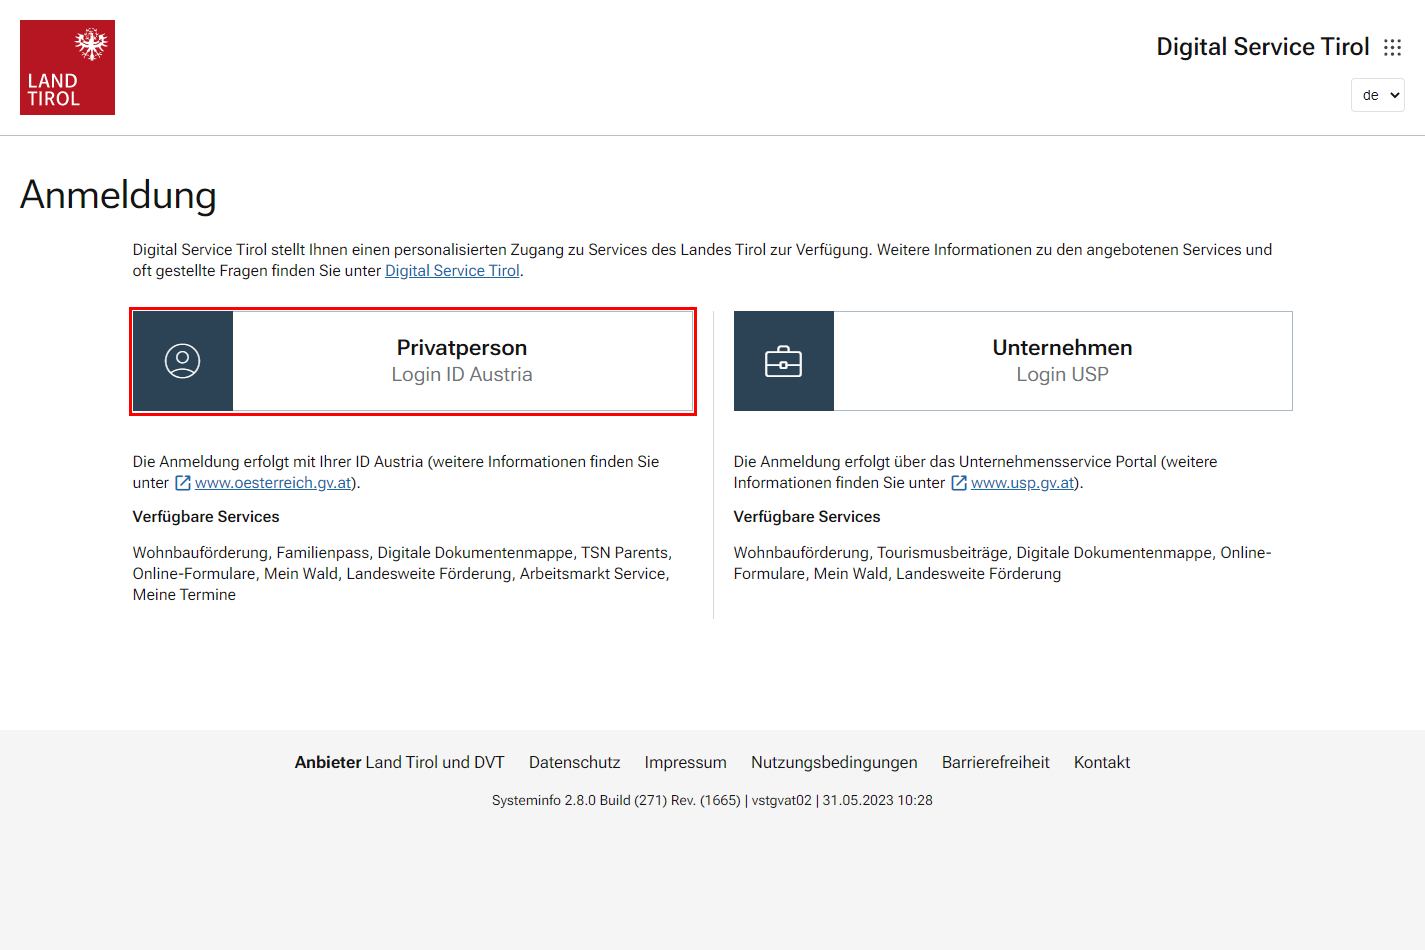
Task: Visit the www.oesterreich.gv.at link
Action: pos(273,483)
